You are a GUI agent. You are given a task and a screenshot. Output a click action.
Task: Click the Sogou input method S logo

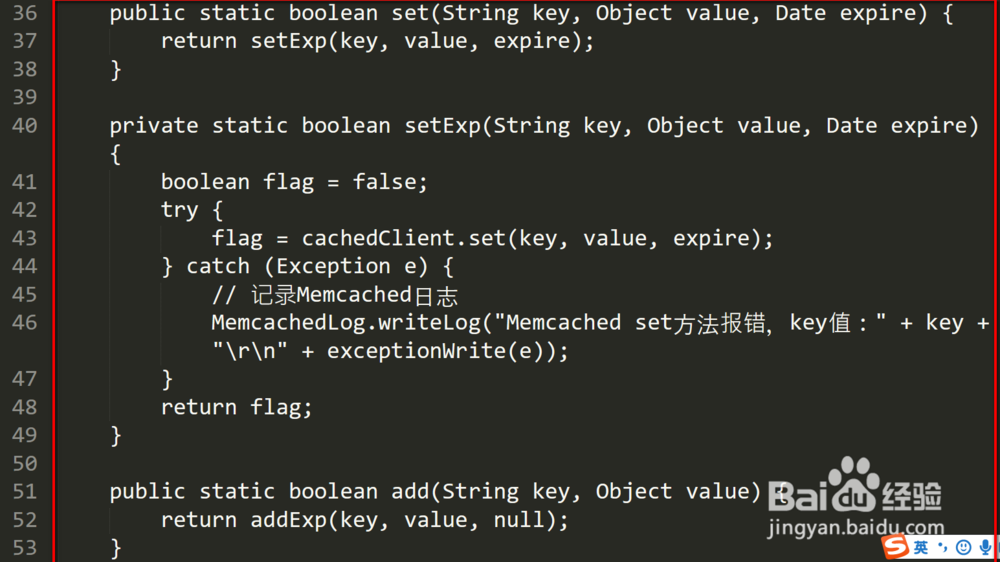pos(895,547)
